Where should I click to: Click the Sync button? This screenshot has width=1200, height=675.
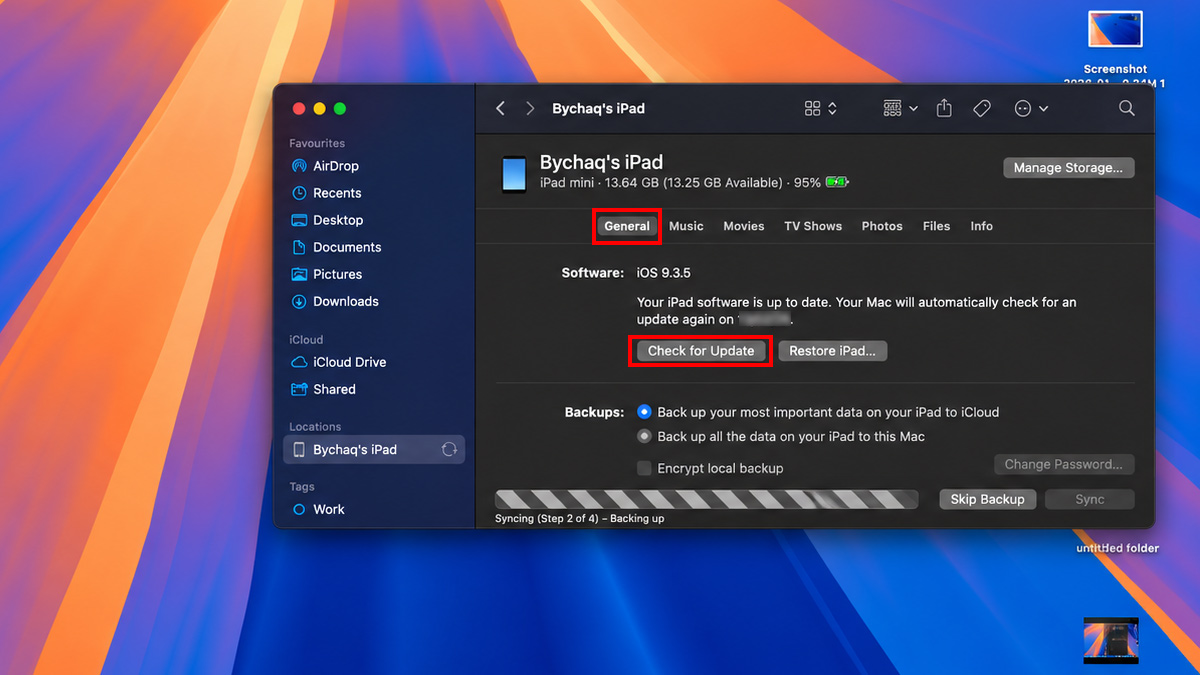pyautogui.click(x=1090, y=499)
